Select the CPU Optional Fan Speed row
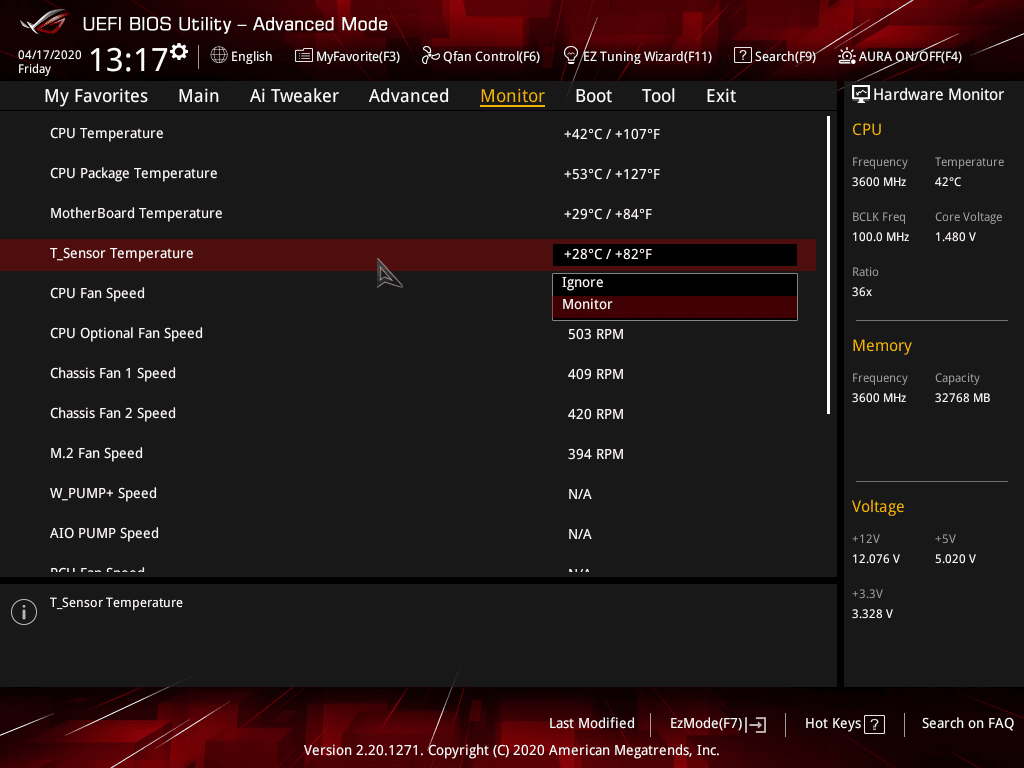This screenshot has width=1024, height=768. pos(408,334)
